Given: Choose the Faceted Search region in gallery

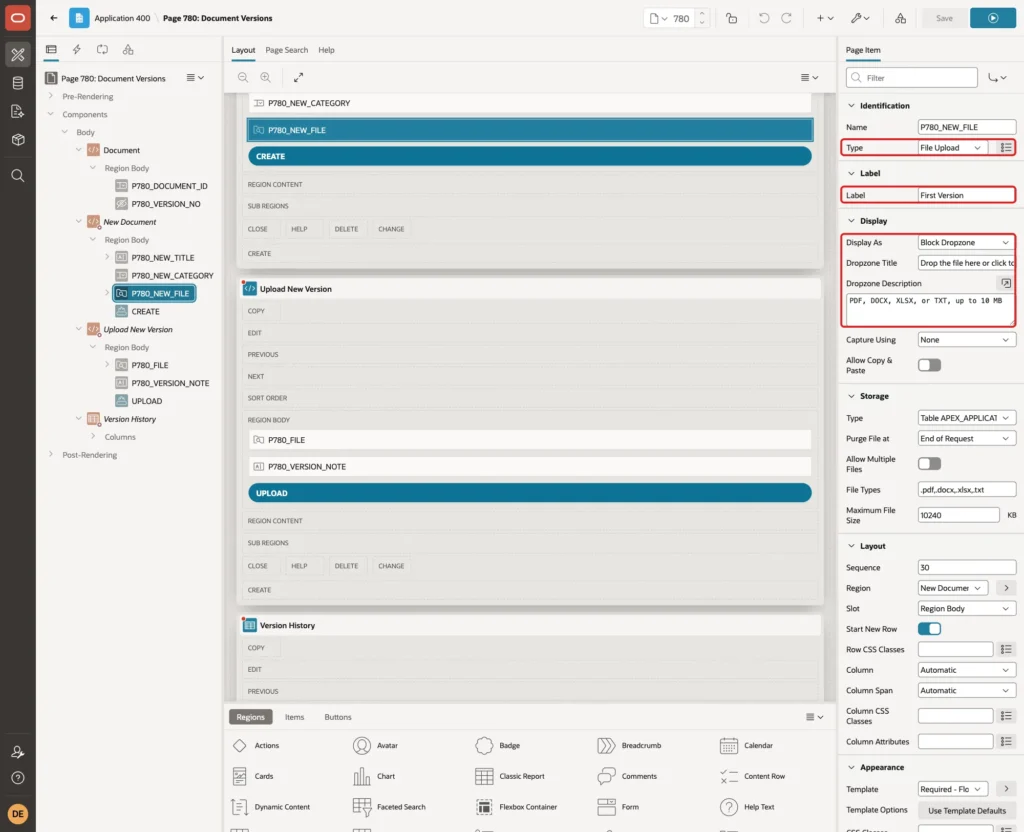Looking at the screenshot, I should (389, 807).
